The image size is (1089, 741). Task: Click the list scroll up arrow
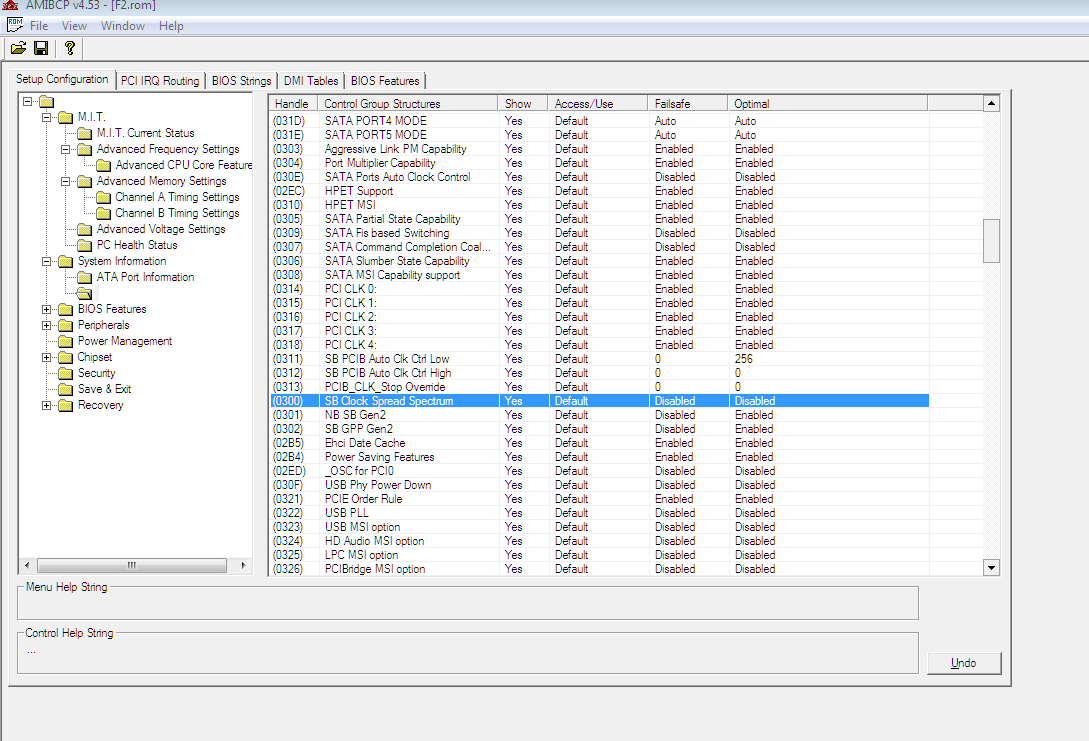pyautogui.click(x=992, y=103)
